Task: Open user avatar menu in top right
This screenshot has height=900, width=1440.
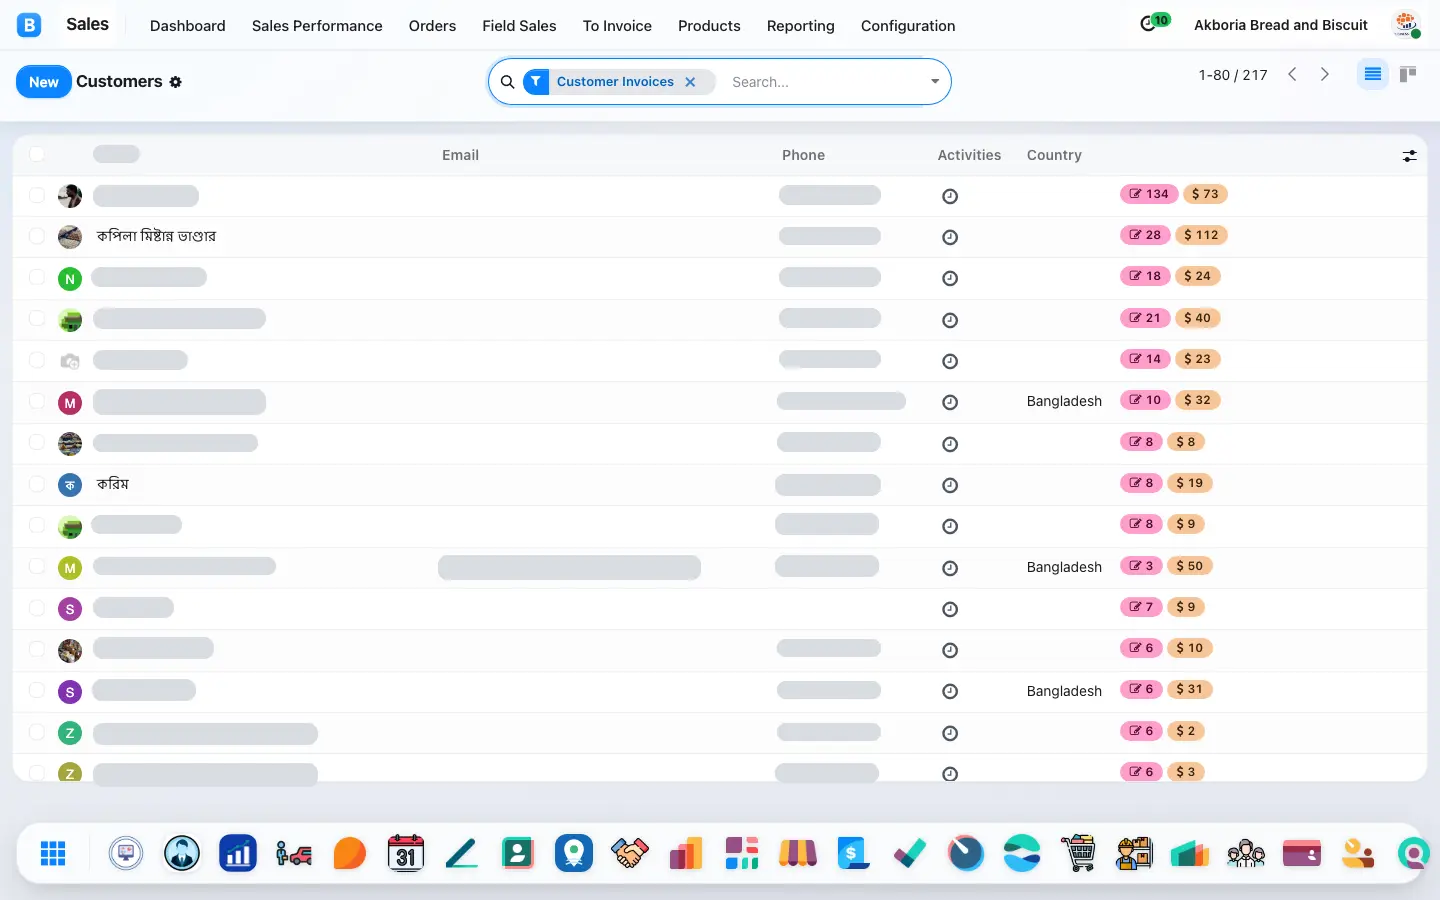Action: (x=1407, y=25)
